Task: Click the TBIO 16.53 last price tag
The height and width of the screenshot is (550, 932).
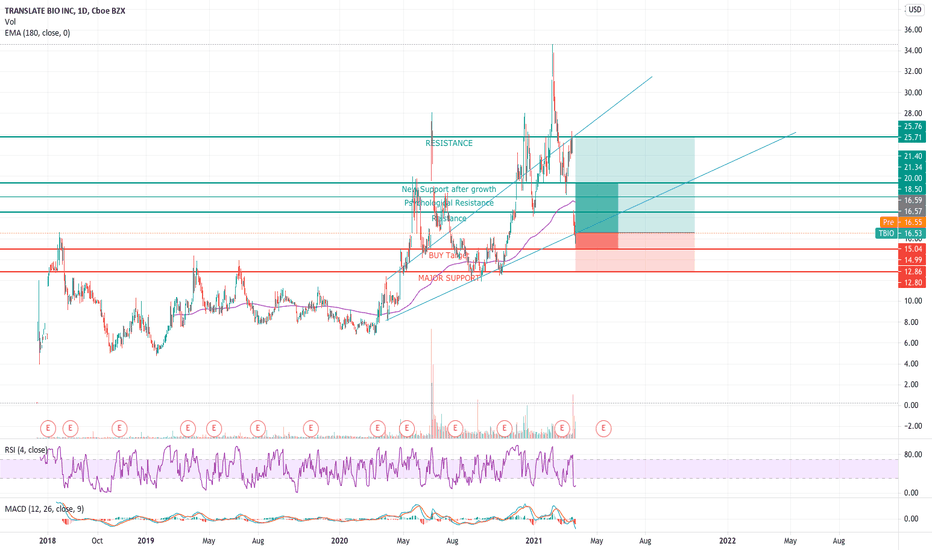Action: [x=900, y=233]
